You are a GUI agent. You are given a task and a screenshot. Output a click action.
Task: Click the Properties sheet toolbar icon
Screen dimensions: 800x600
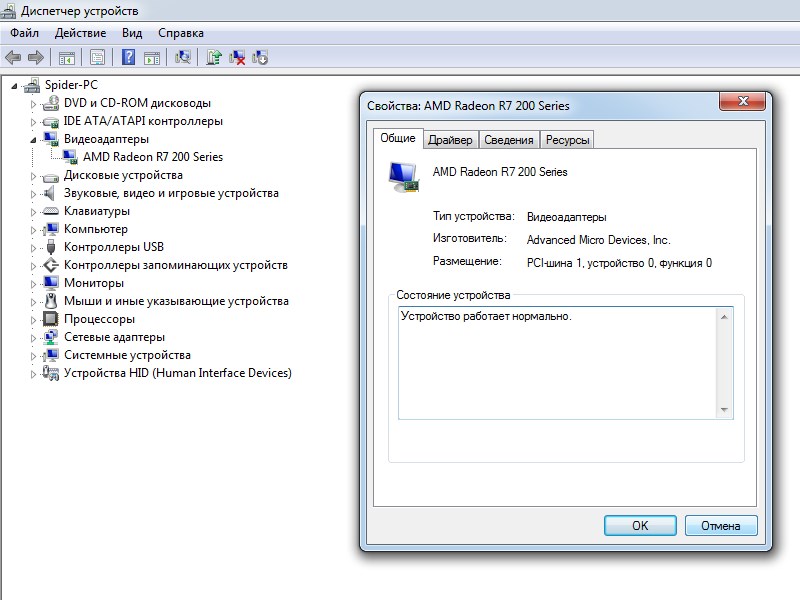point(98,57)
